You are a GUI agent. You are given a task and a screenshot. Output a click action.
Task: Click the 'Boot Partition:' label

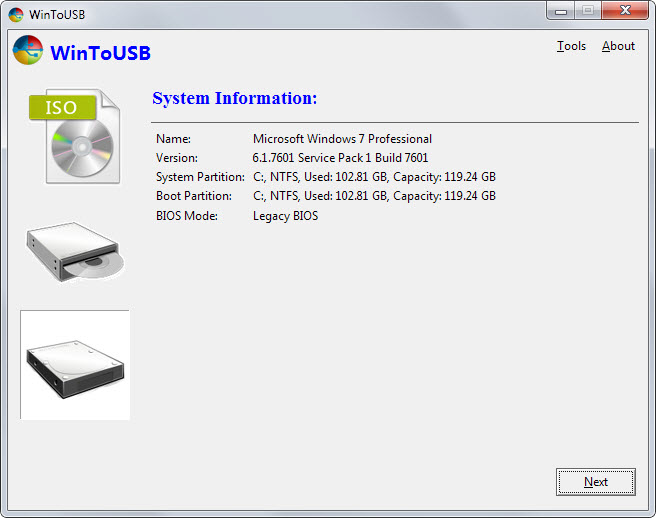point(194,196)
